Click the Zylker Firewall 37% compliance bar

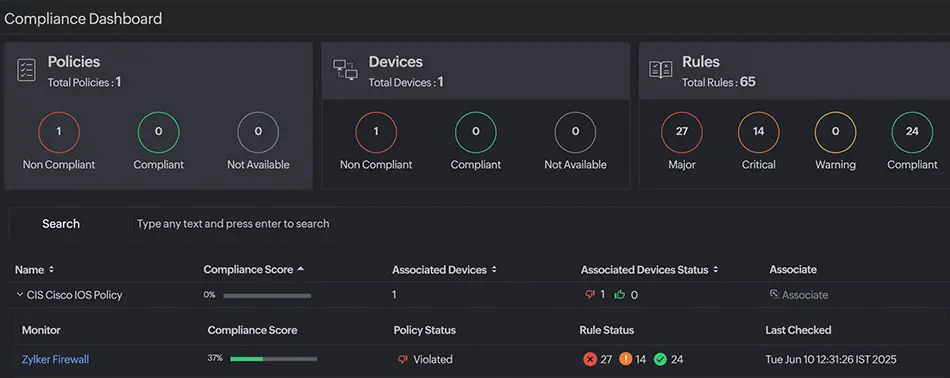pos(274,359)
